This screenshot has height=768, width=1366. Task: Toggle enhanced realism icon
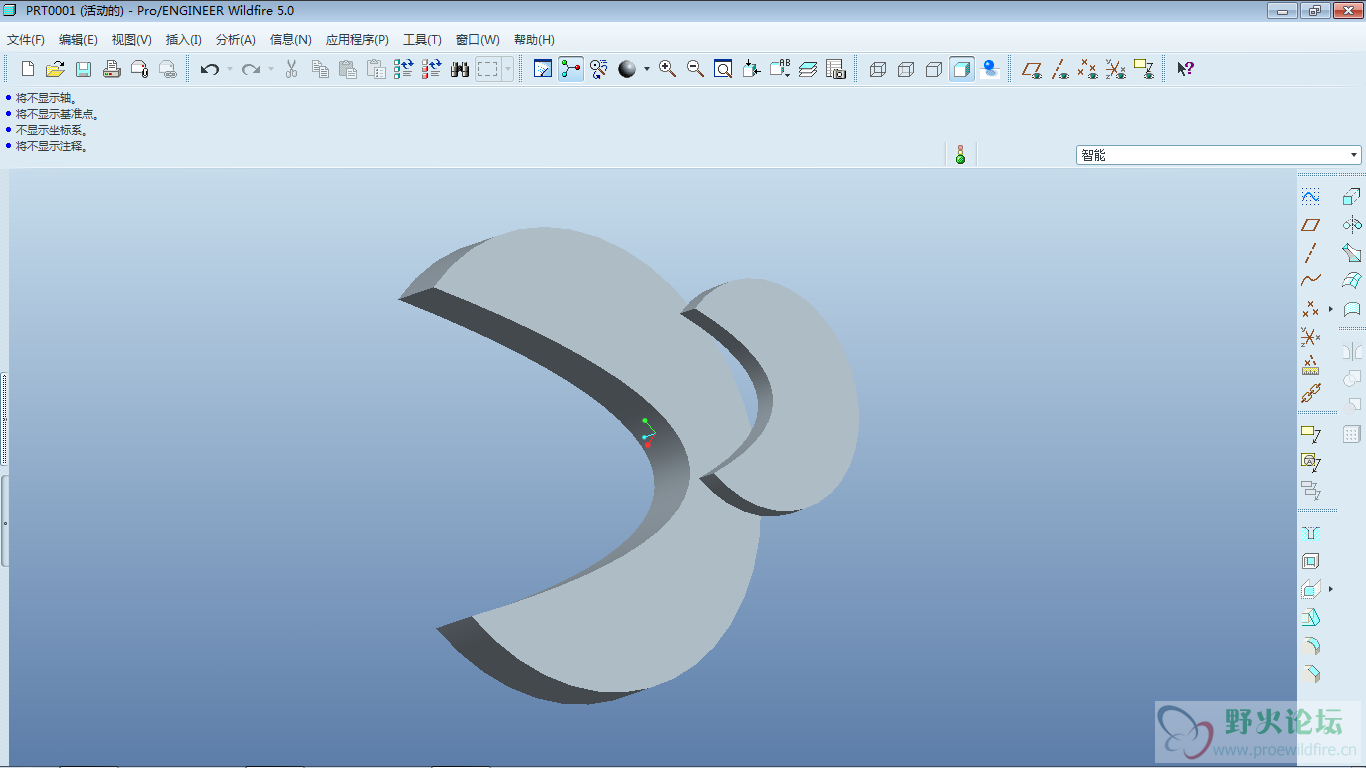[x=990, y=69]
